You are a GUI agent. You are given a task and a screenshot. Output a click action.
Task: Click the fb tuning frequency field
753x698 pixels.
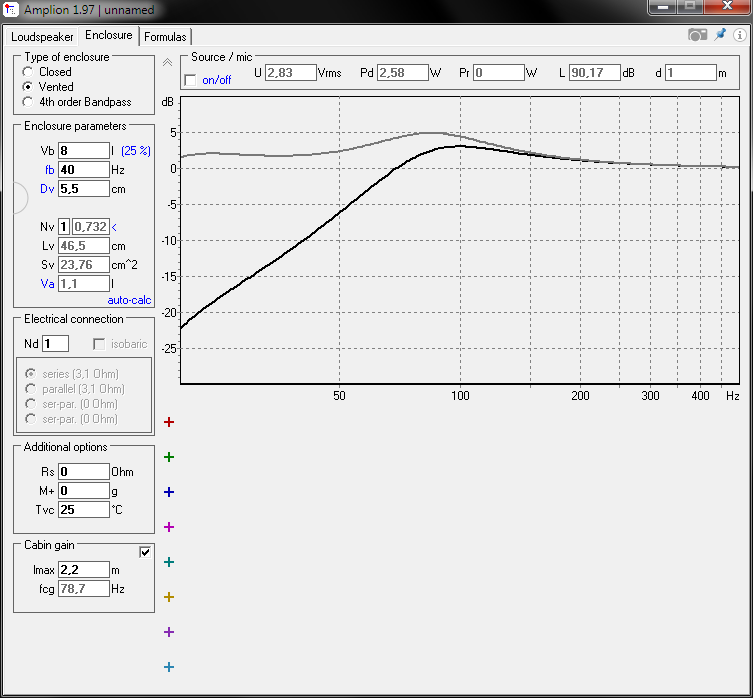click(x=84, y=170)
